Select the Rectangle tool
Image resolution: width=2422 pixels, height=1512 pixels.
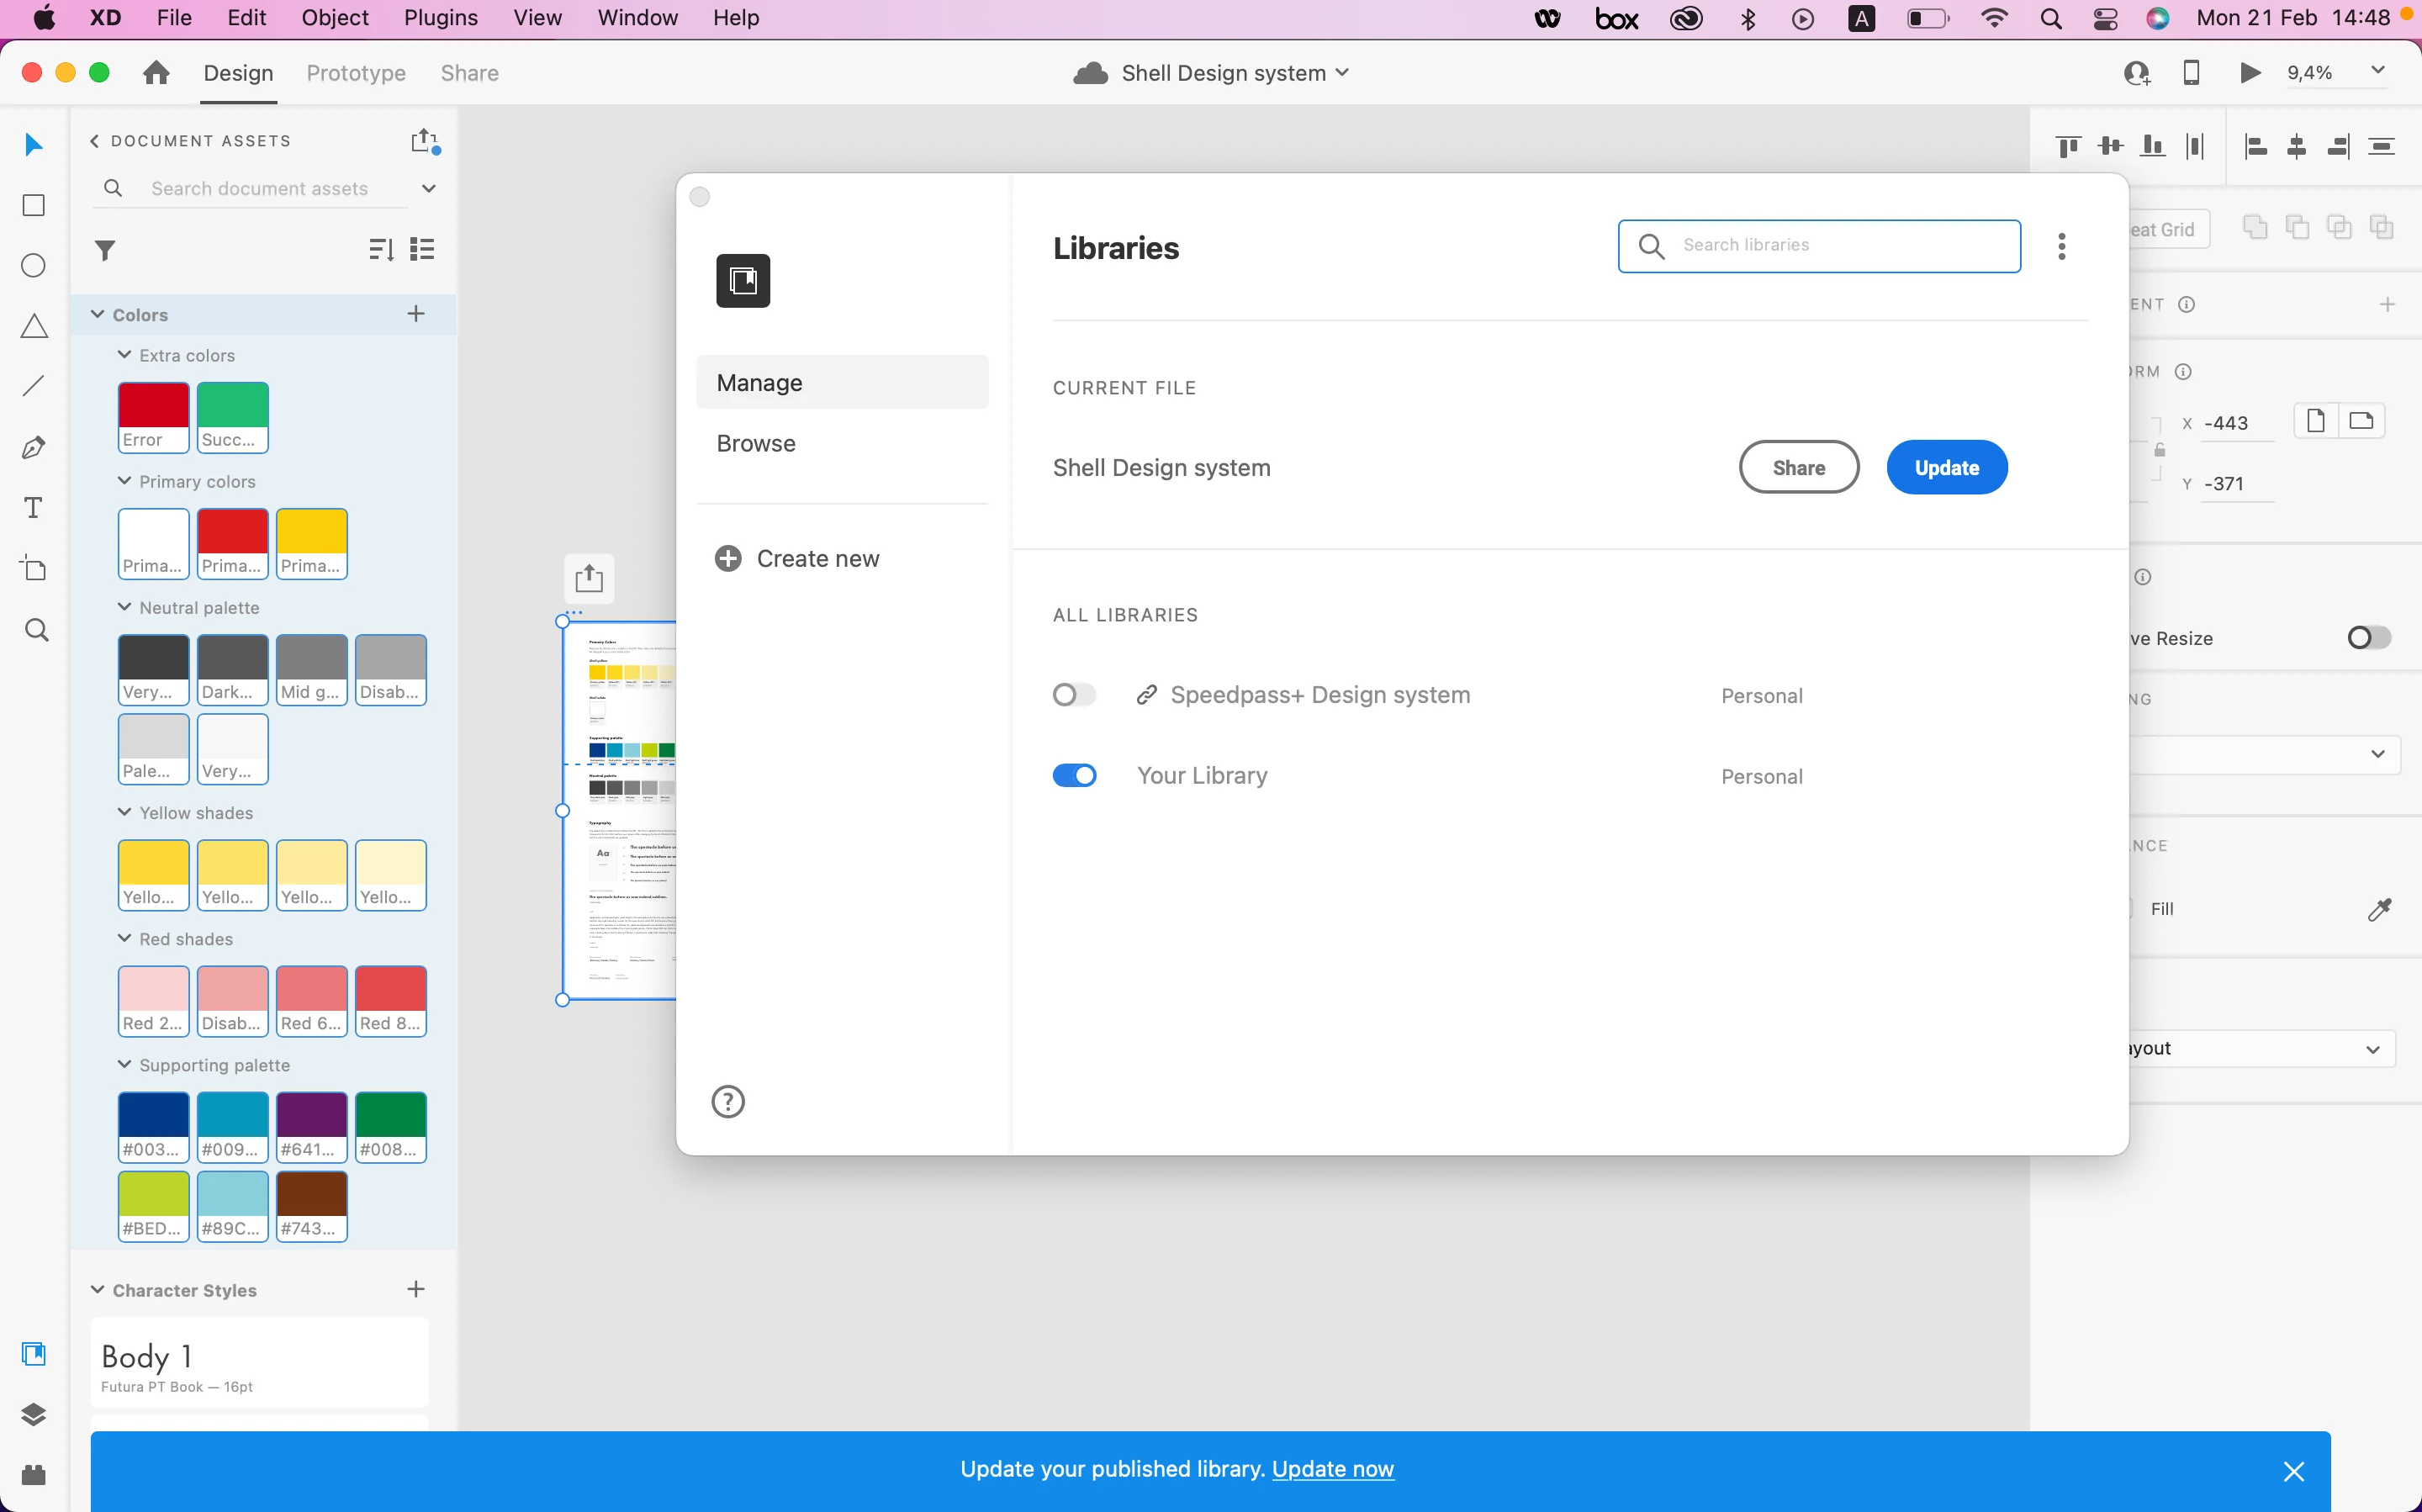click(34, 205)
